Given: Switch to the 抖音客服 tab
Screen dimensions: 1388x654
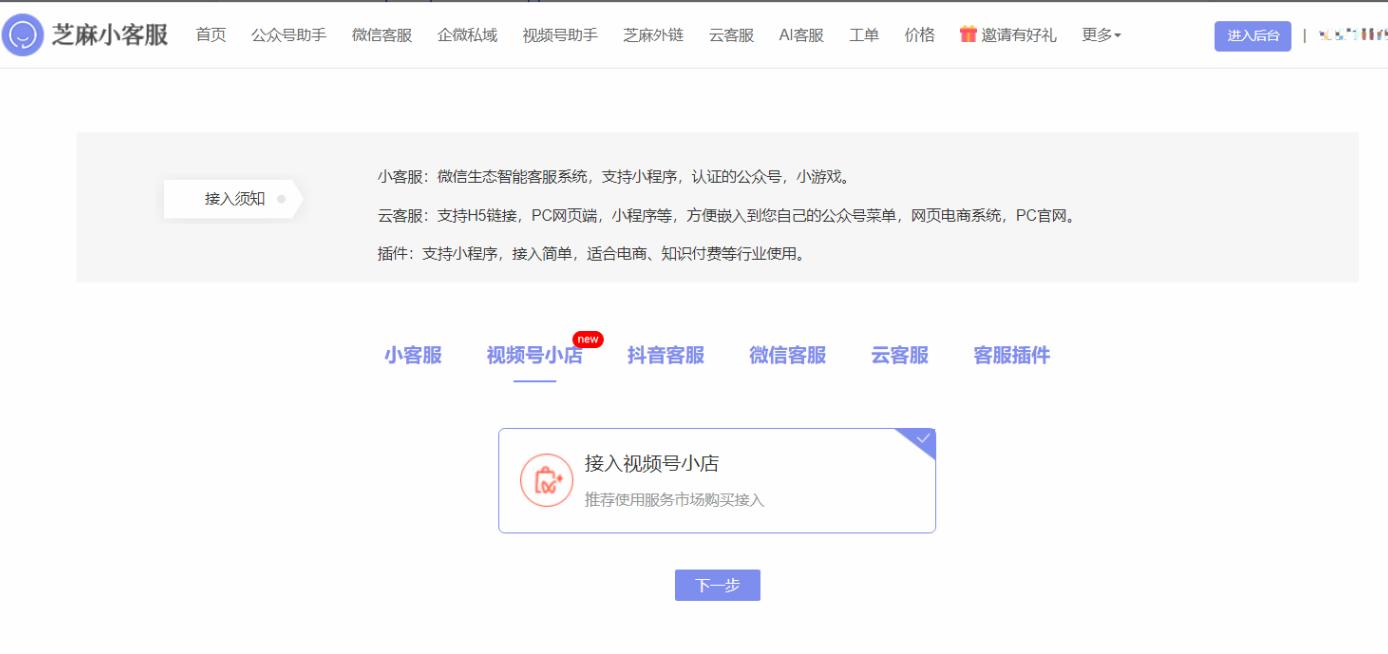Looking at the screenshot, I should 666,355.
